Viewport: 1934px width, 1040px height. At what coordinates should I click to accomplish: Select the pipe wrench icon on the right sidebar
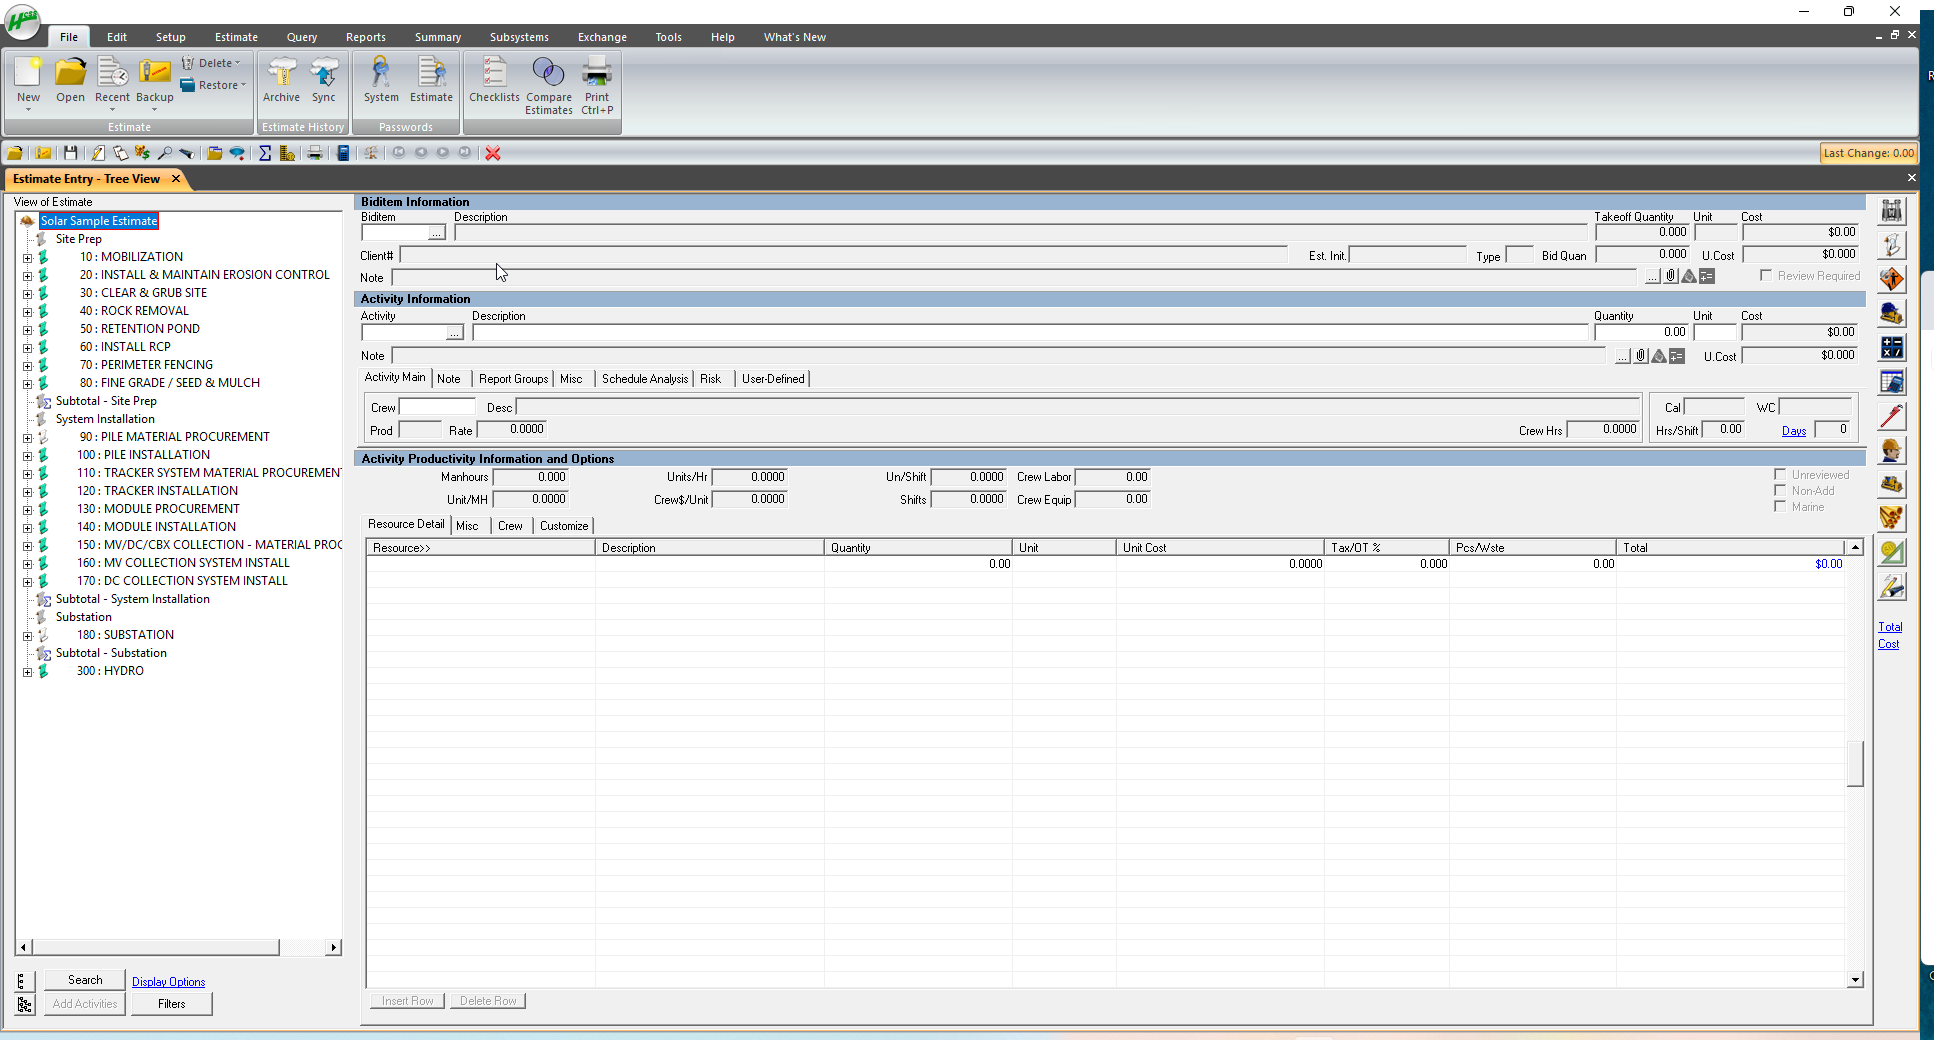[1891, 414]
